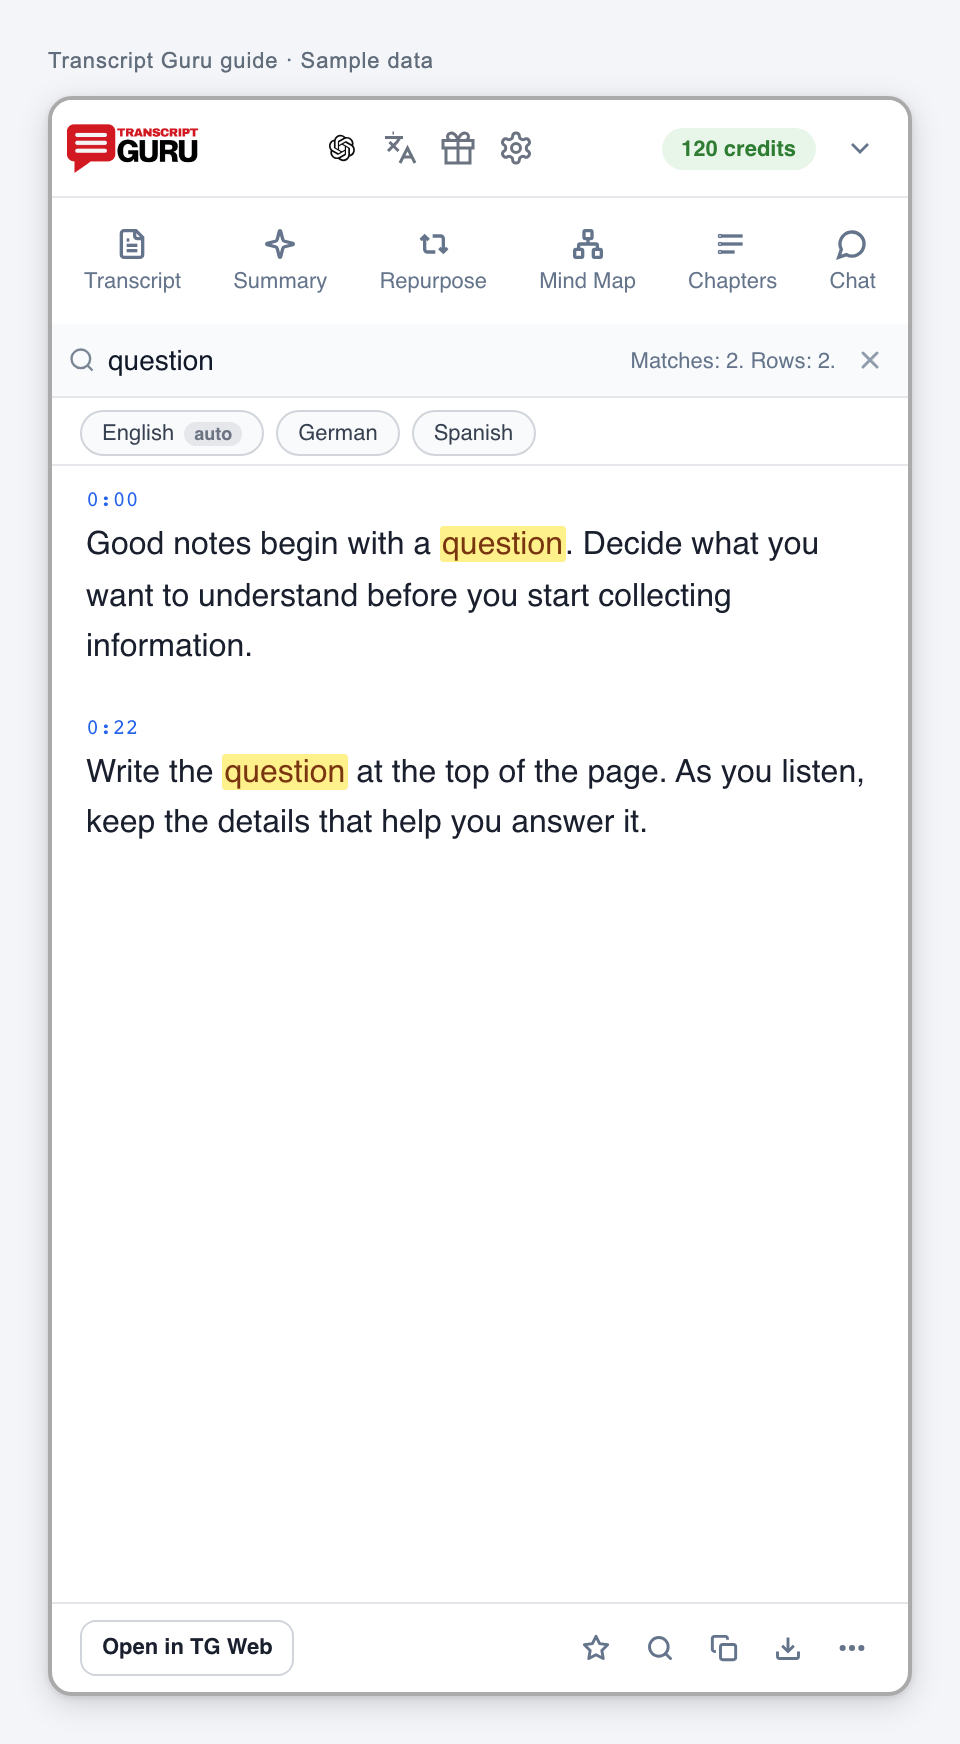
Task: Select the English auto language chip
Action: pos(172,433)
